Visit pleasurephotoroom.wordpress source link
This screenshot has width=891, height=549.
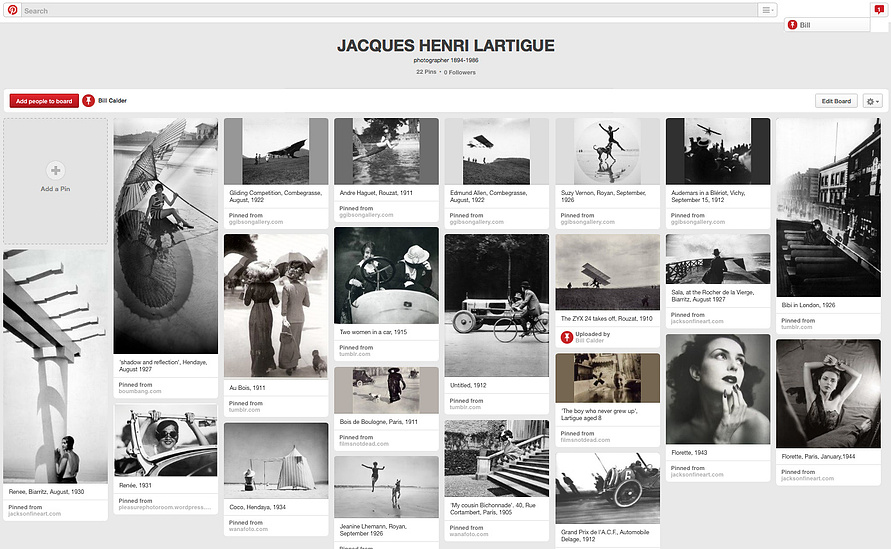165,508
